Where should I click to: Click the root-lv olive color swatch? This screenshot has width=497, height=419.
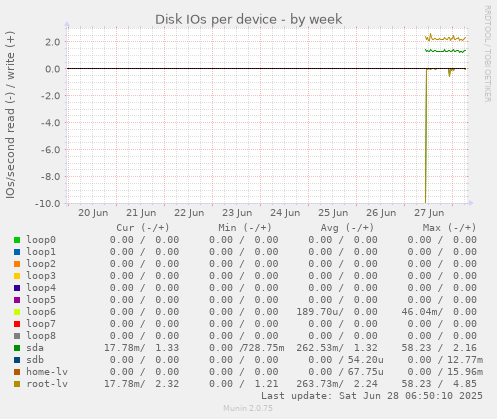coord(17,384)
